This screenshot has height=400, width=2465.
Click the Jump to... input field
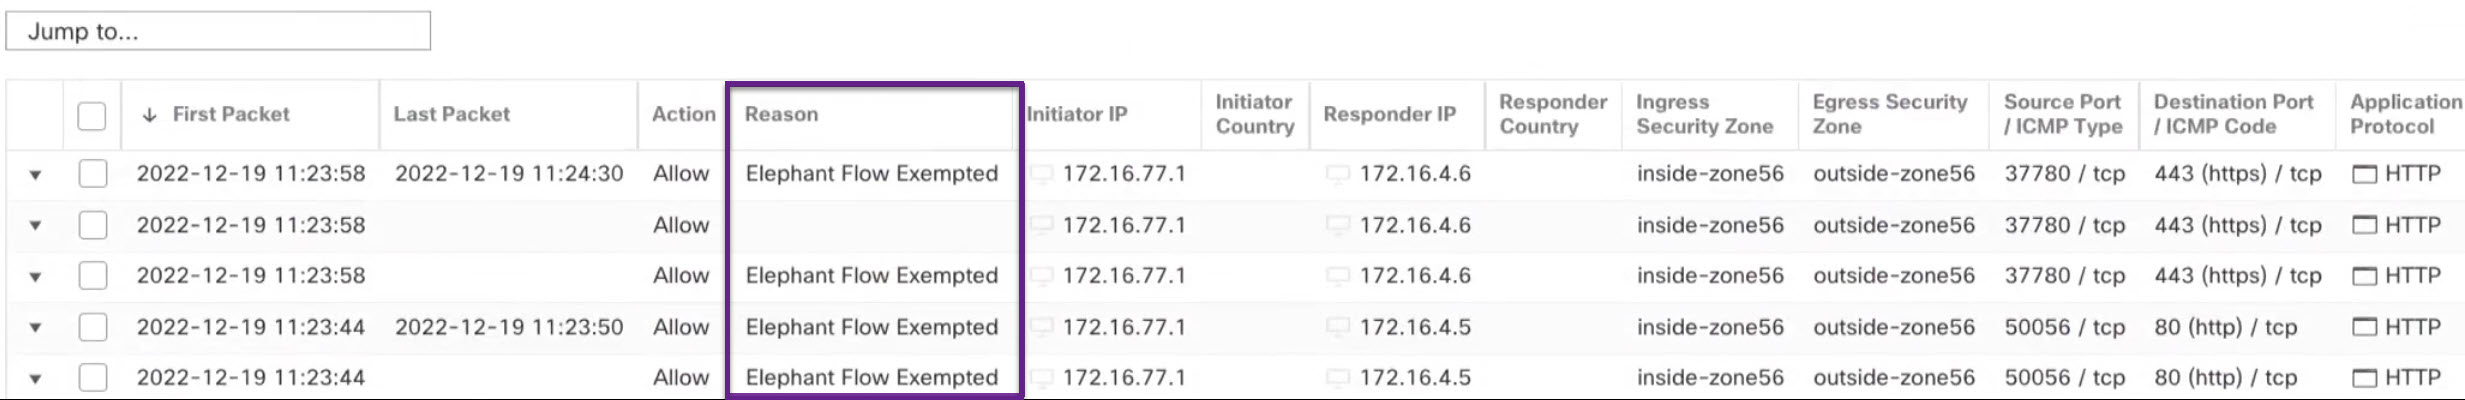click(x=218, y=31)
